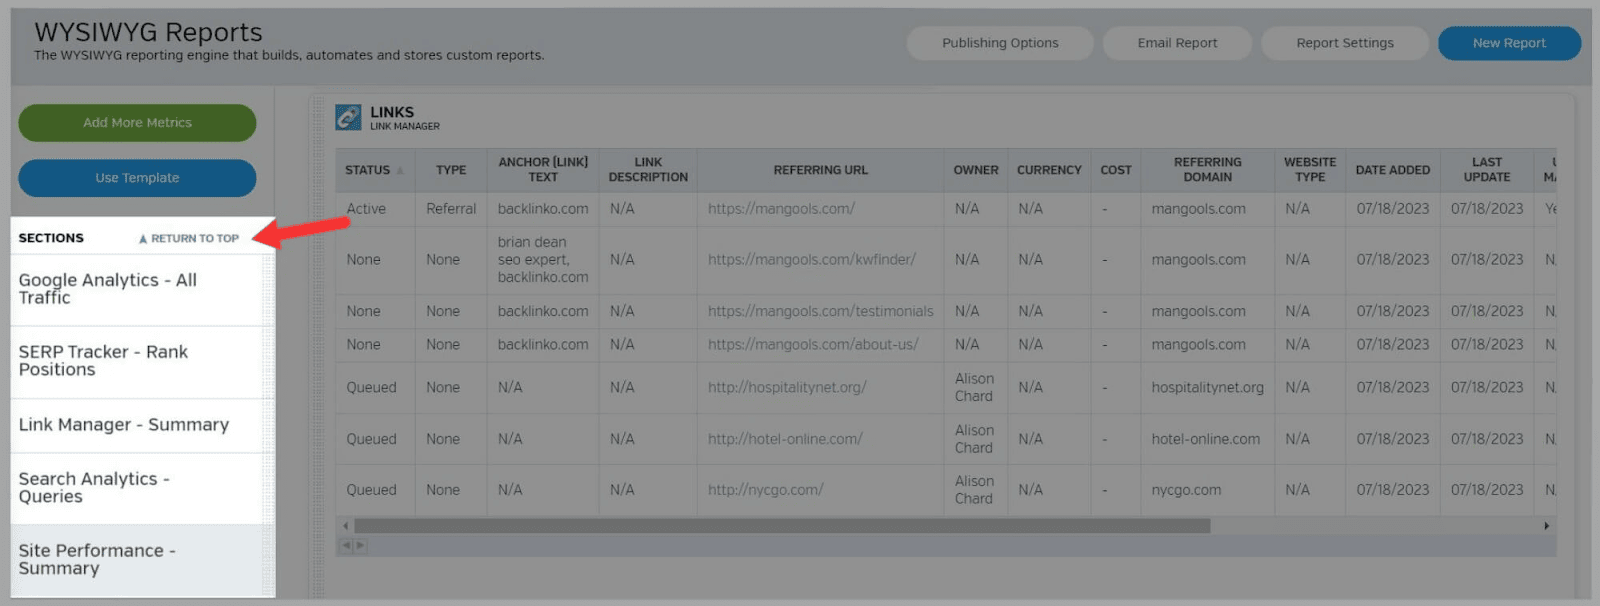Click the right arrow of horizontal scrollbar
This screenshot has width=1600, height=606.
pyautogui.click(x=1546, y=526)
